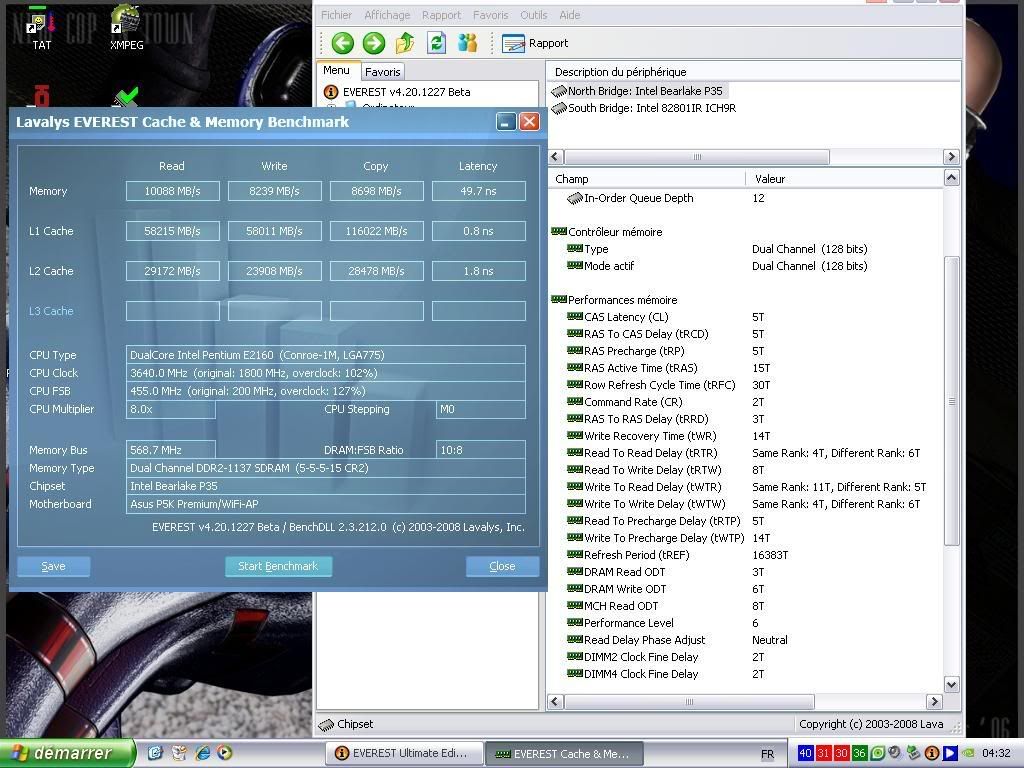Click the green Forward arrow toolbar icon

pyautogui.click(x=374, y=43)
